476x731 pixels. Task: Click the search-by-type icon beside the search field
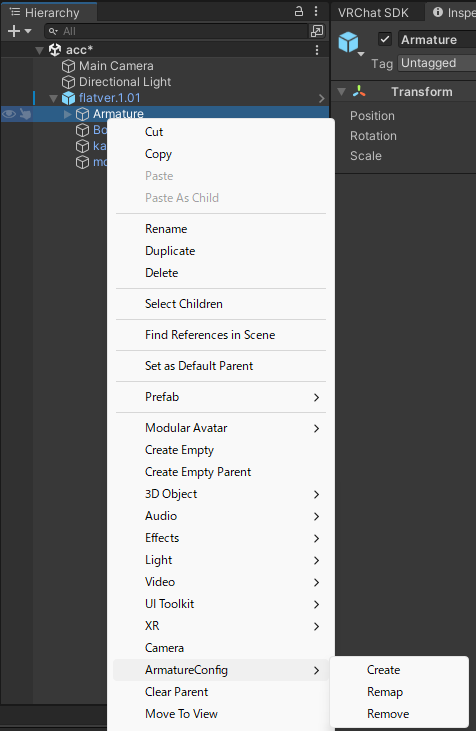click(317, 31)
